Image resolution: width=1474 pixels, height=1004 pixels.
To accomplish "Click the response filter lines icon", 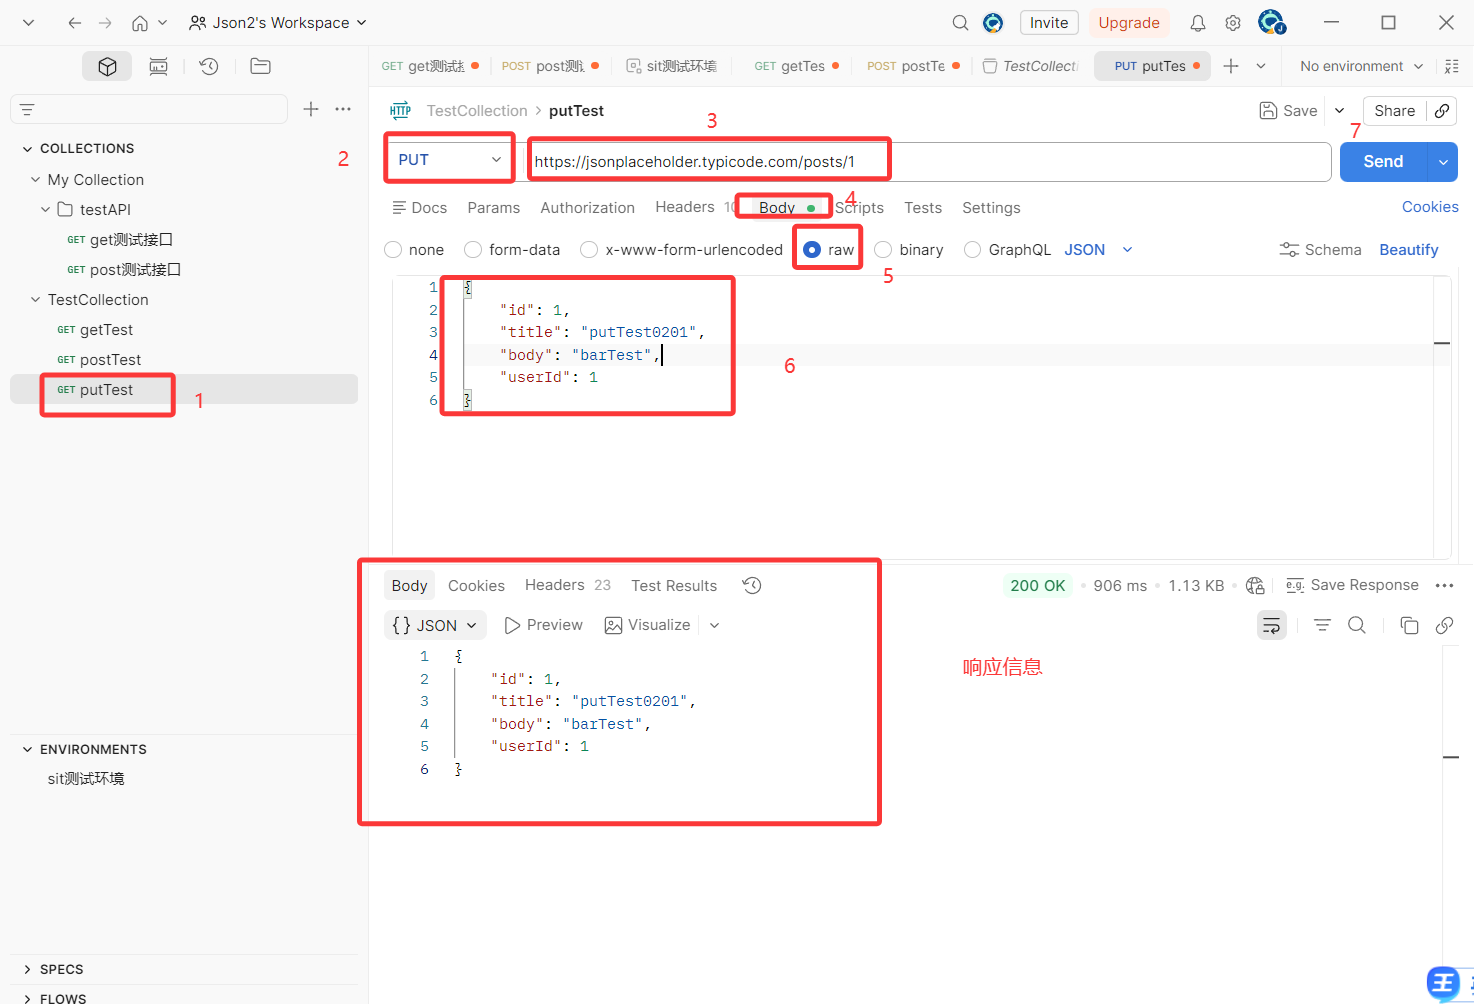I will pos(1322,625).
